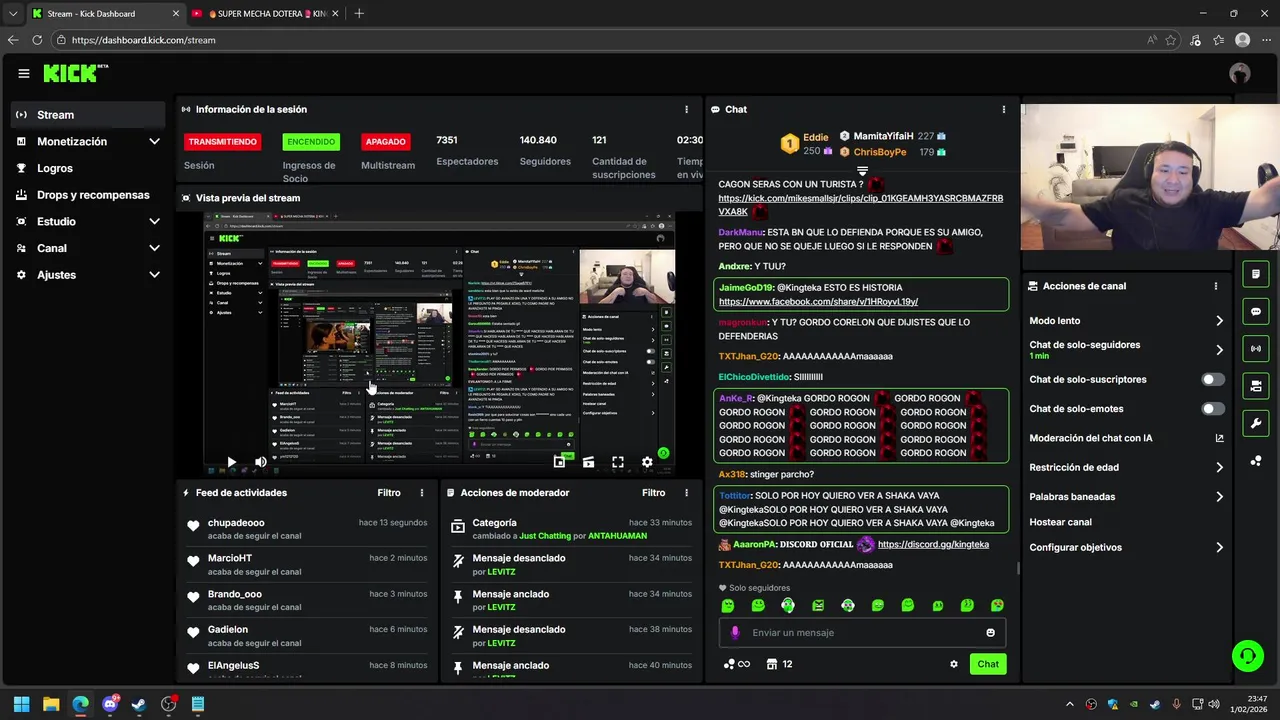The height and width of the screenshot is (720, 1280).
Task: Open the broadcast signal icon in the right rail
Action: pyautogui.click(x=1256, y=348)
